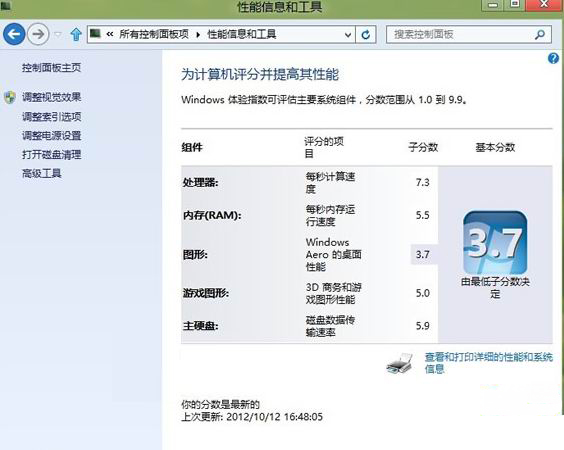This screenshot has width=564, height=450.
Task: Go up one level with Up arrow
Action: pyautogui.click(x=76, y=35)
